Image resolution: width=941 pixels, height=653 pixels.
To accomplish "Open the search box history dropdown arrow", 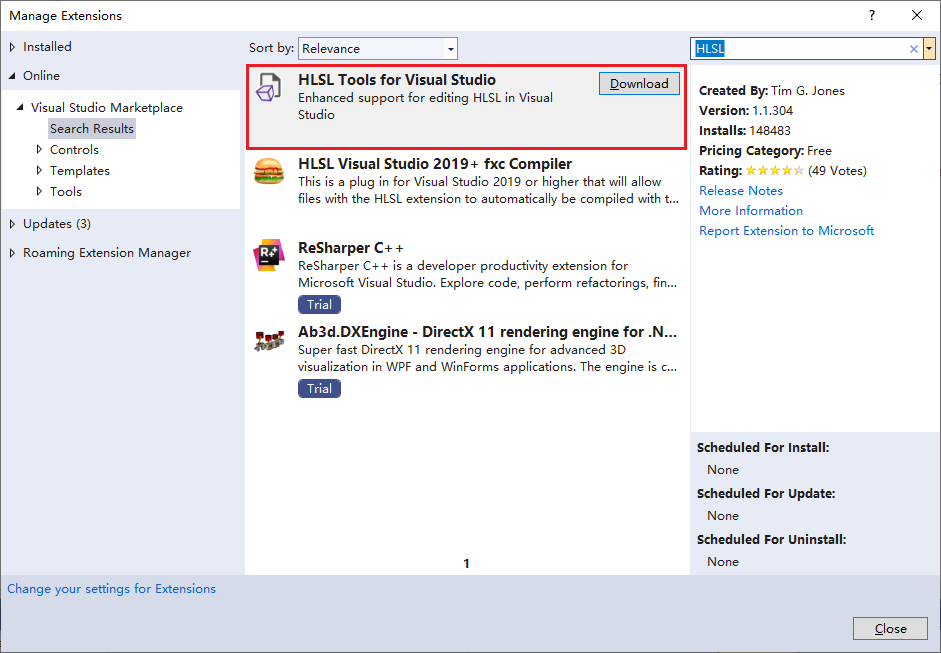I will pyautogui.click(x=929, y=49).
